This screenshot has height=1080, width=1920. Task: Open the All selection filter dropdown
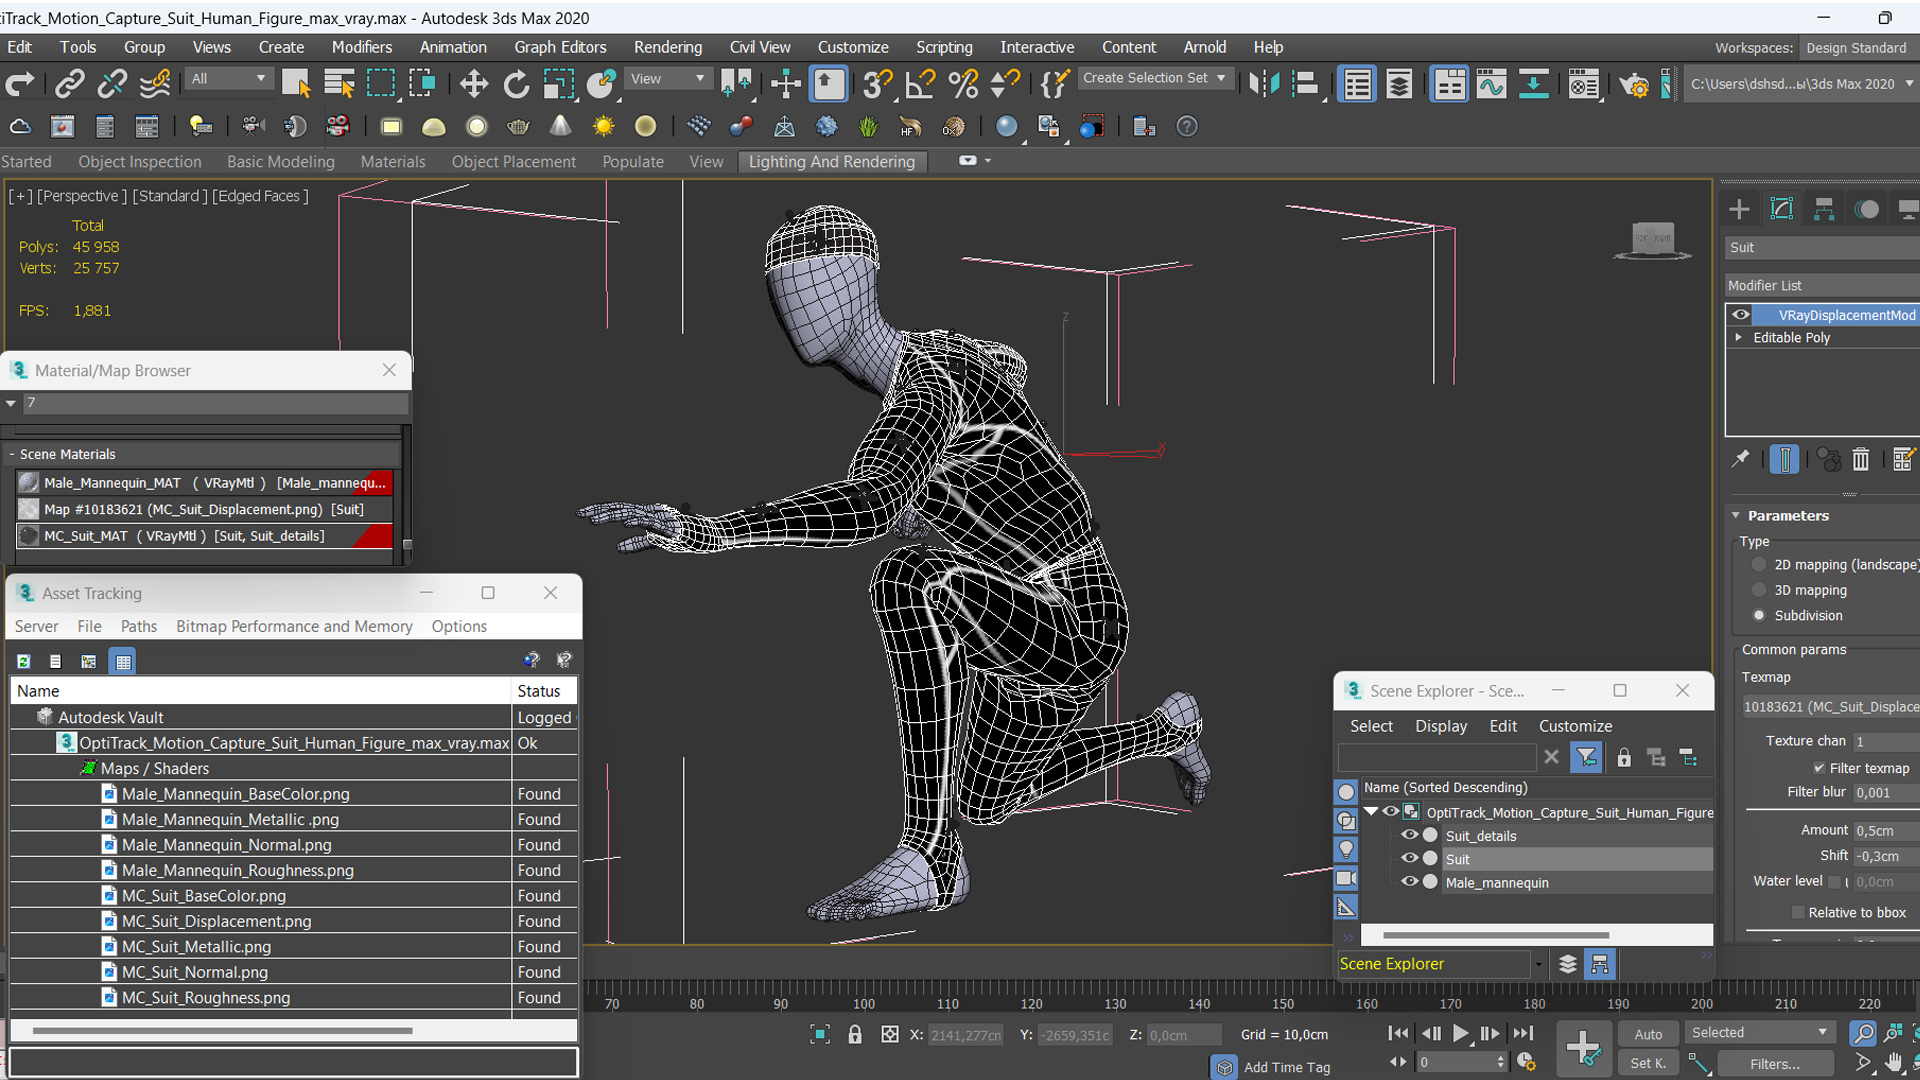(229, 79)
